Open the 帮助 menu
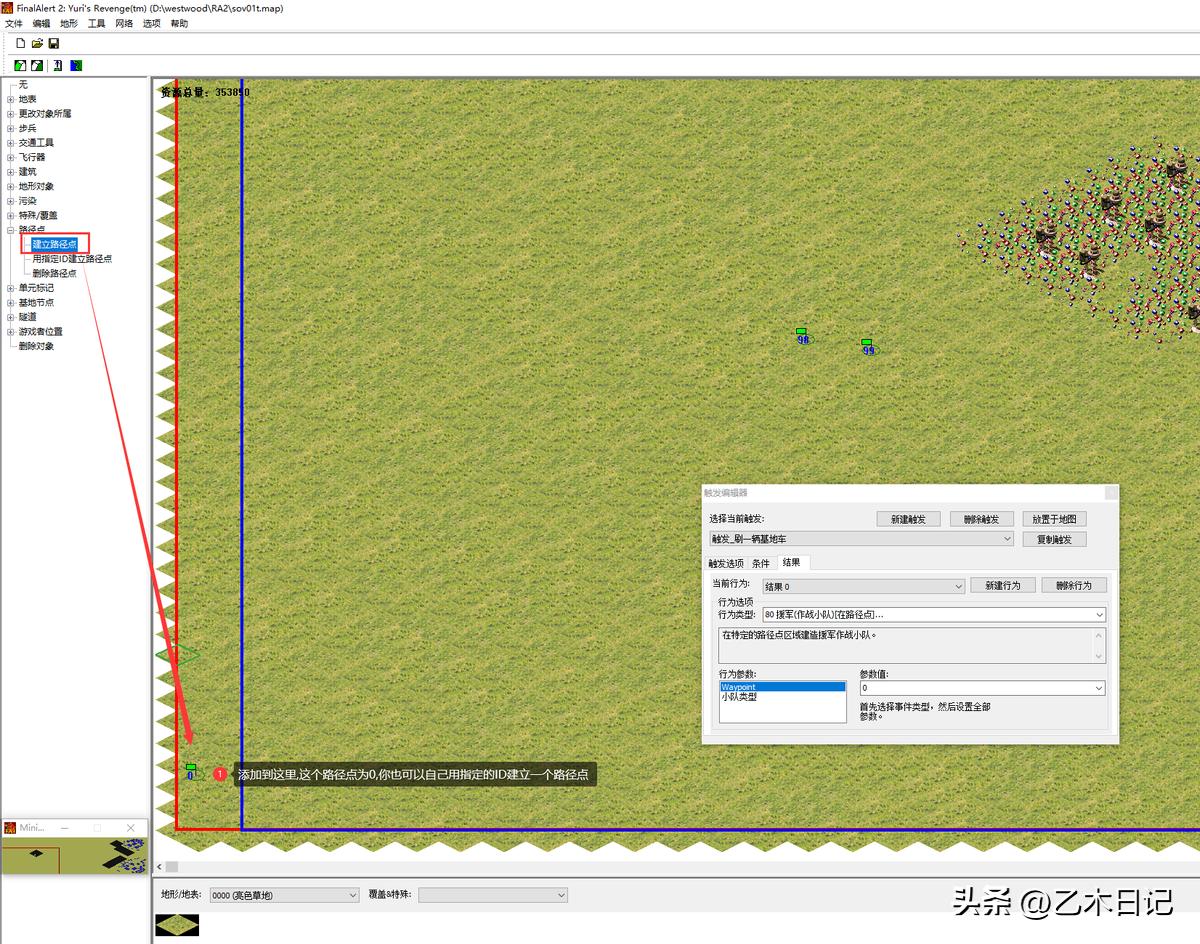The image size is (1200, 944). coord(179,23)
